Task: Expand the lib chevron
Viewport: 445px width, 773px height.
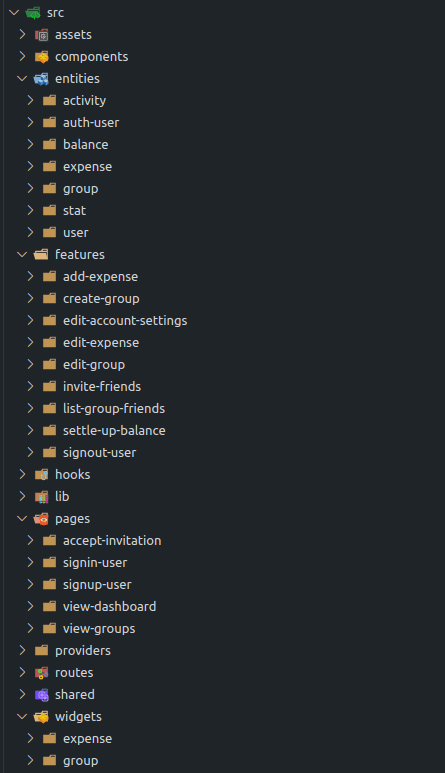Action: [x=22, y=496]
